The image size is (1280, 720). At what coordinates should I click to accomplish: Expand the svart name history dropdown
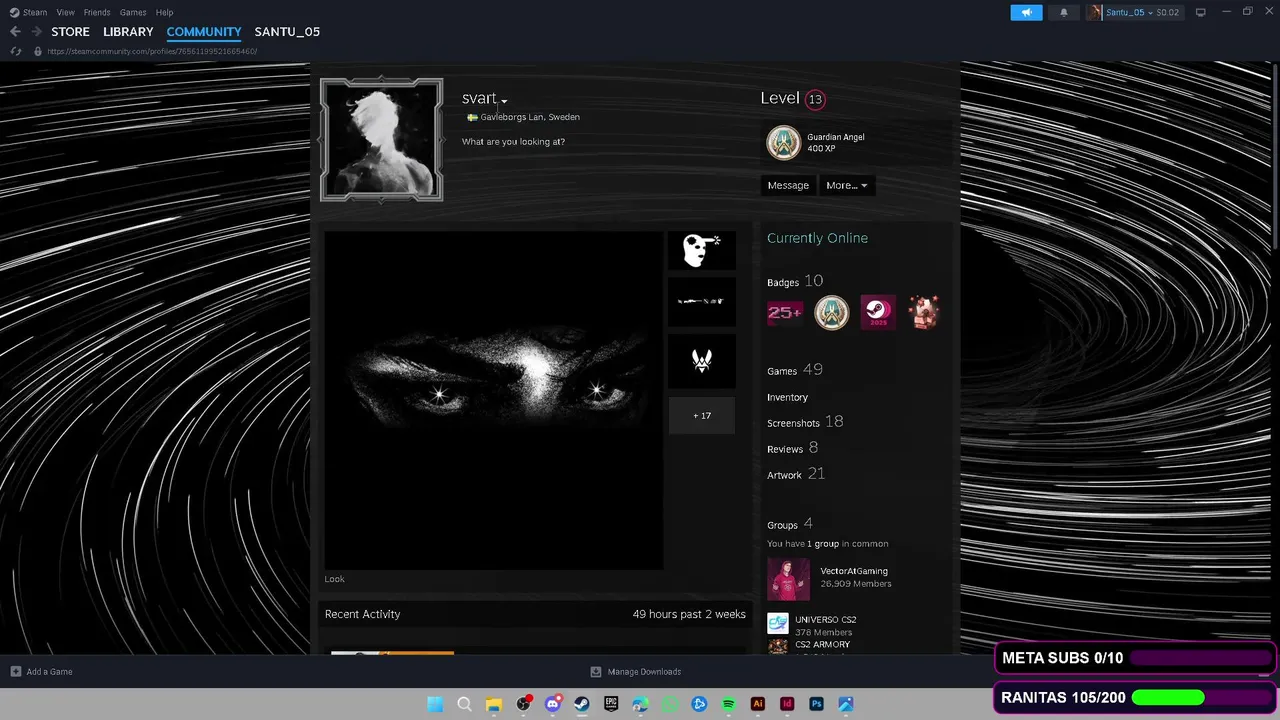[x=504, y=101]
